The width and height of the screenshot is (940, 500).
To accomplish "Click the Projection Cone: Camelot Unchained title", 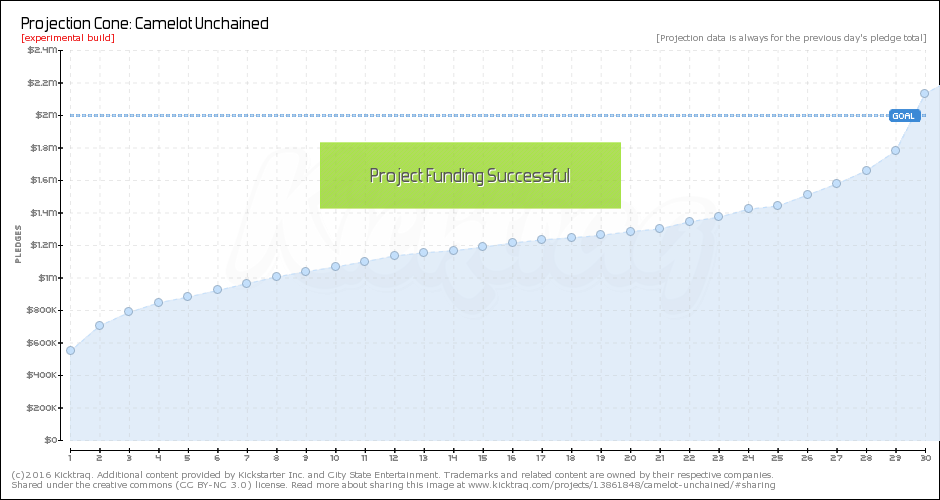I will point(144,24).
